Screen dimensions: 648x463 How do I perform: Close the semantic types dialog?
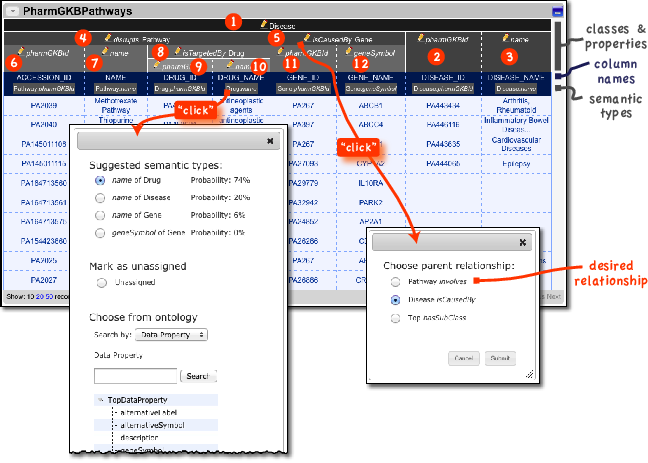click(x=270, y=141)
